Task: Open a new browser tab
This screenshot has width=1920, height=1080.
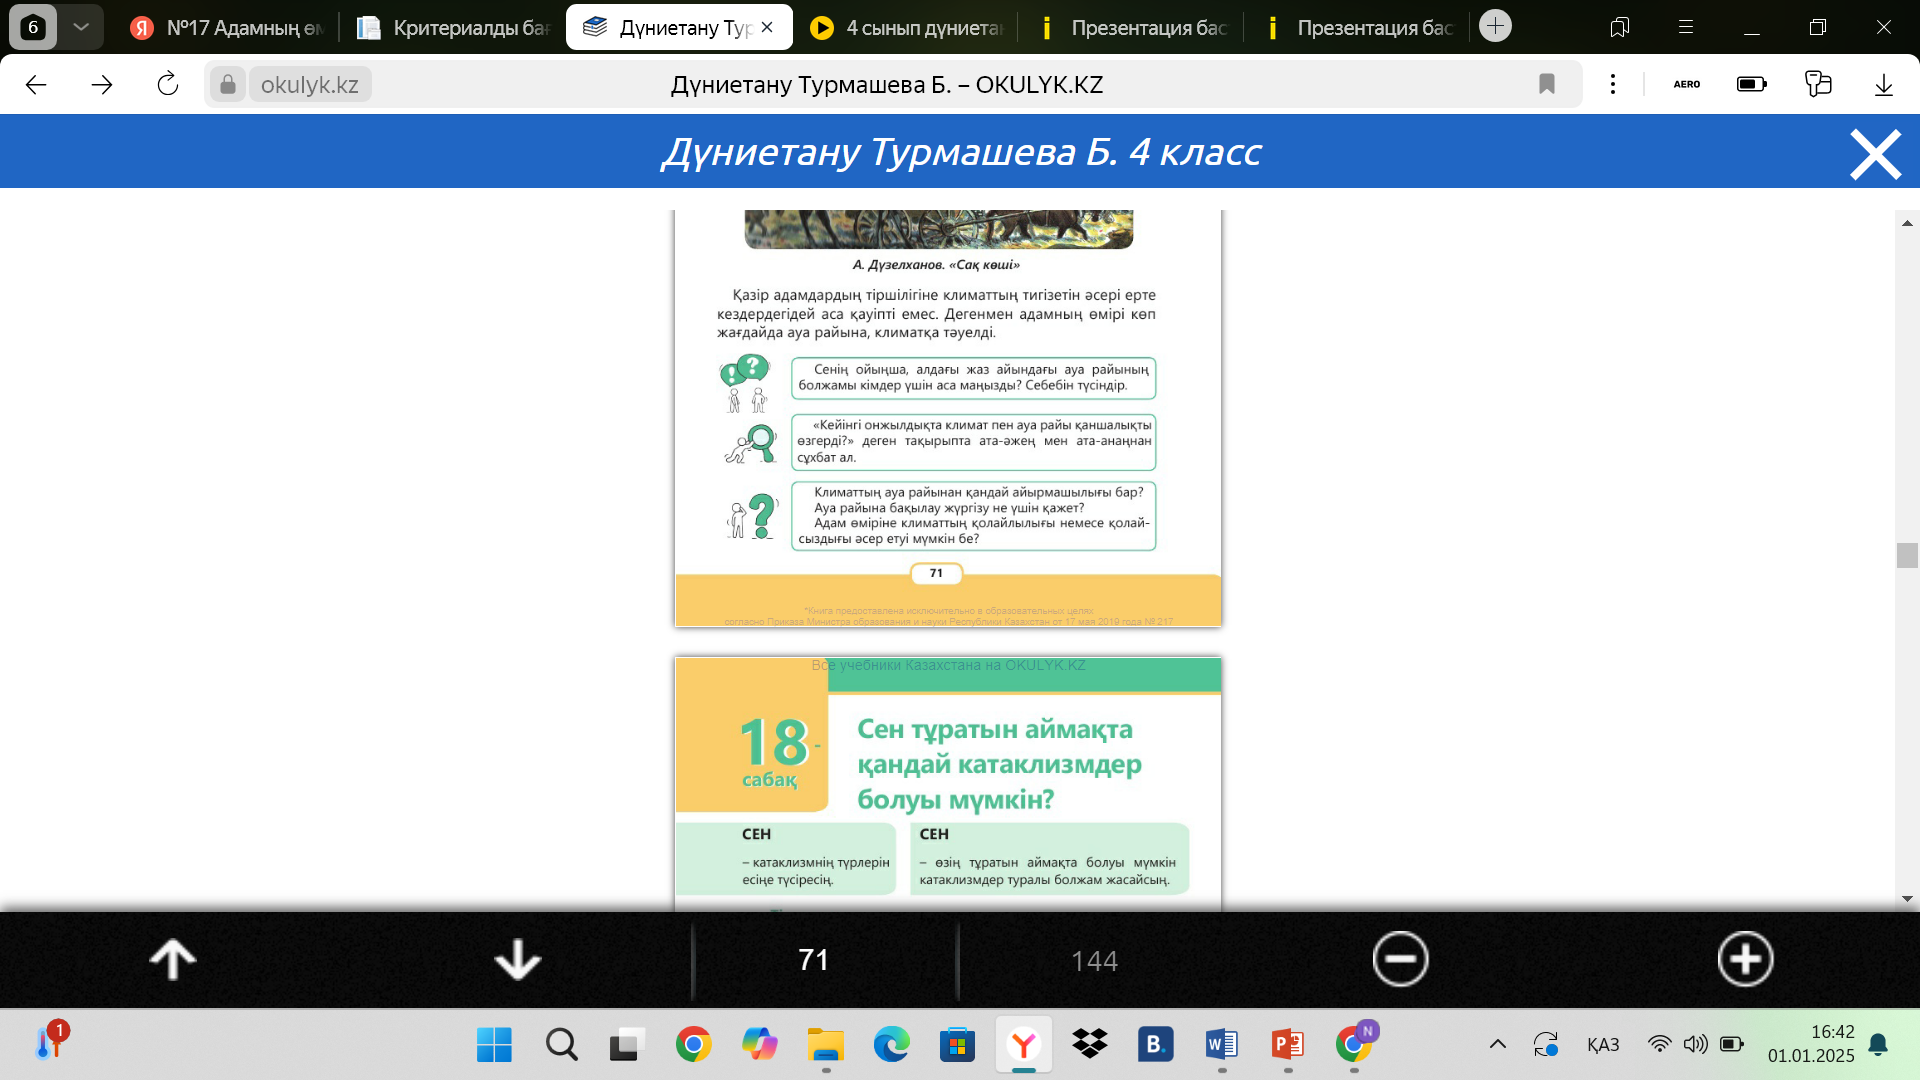Action: tap(1495, 26)
